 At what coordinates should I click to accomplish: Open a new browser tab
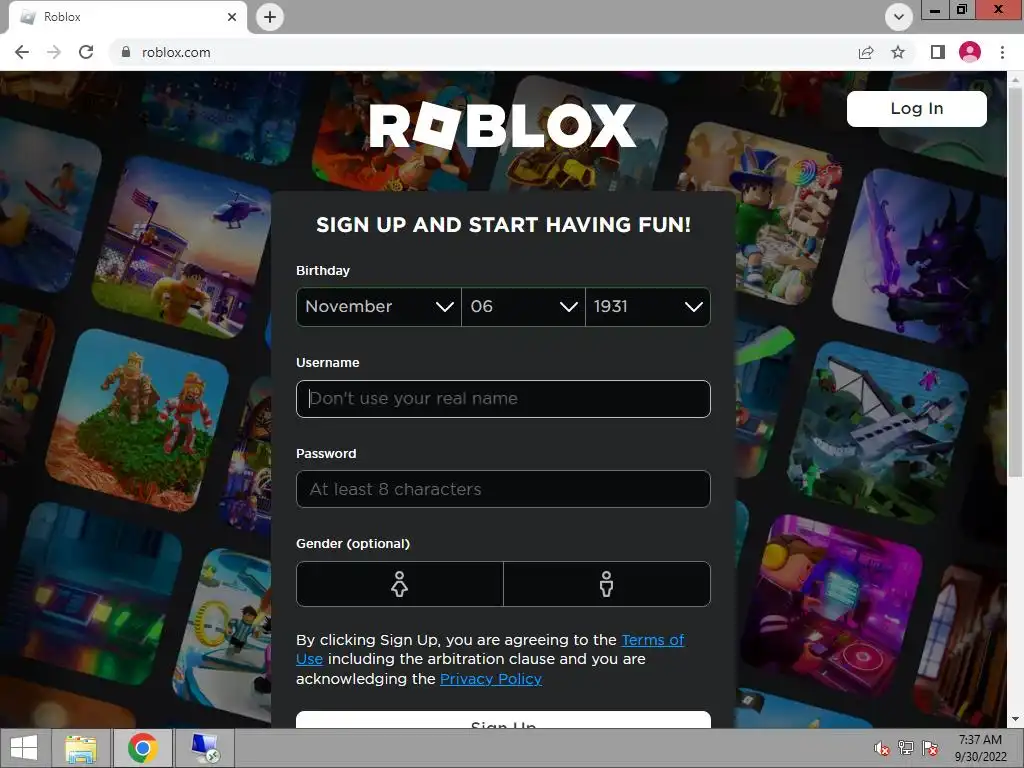pos(270,17)
